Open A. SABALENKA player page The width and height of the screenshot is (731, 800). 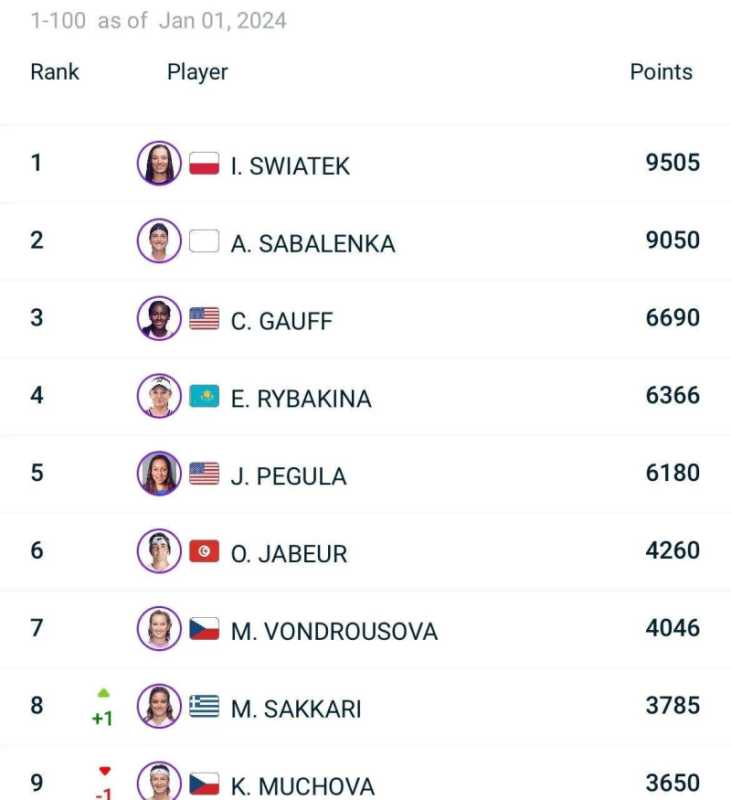pos(312,244)
